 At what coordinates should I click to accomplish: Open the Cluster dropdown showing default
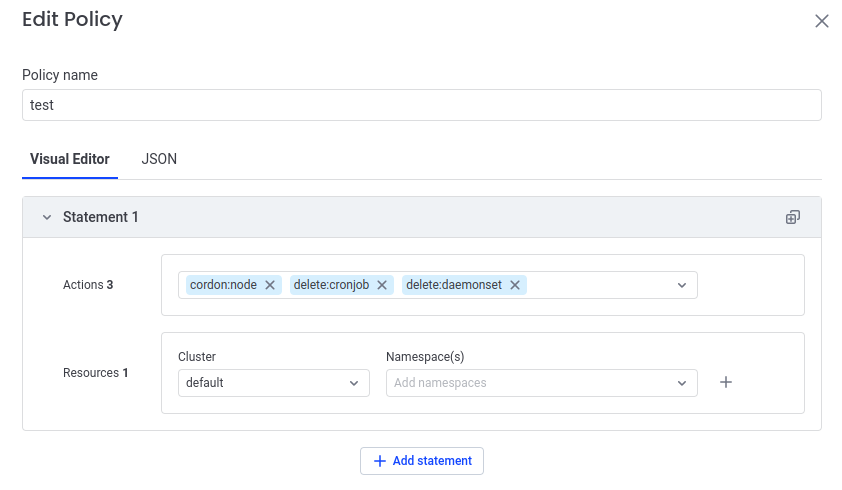[273, 383]
